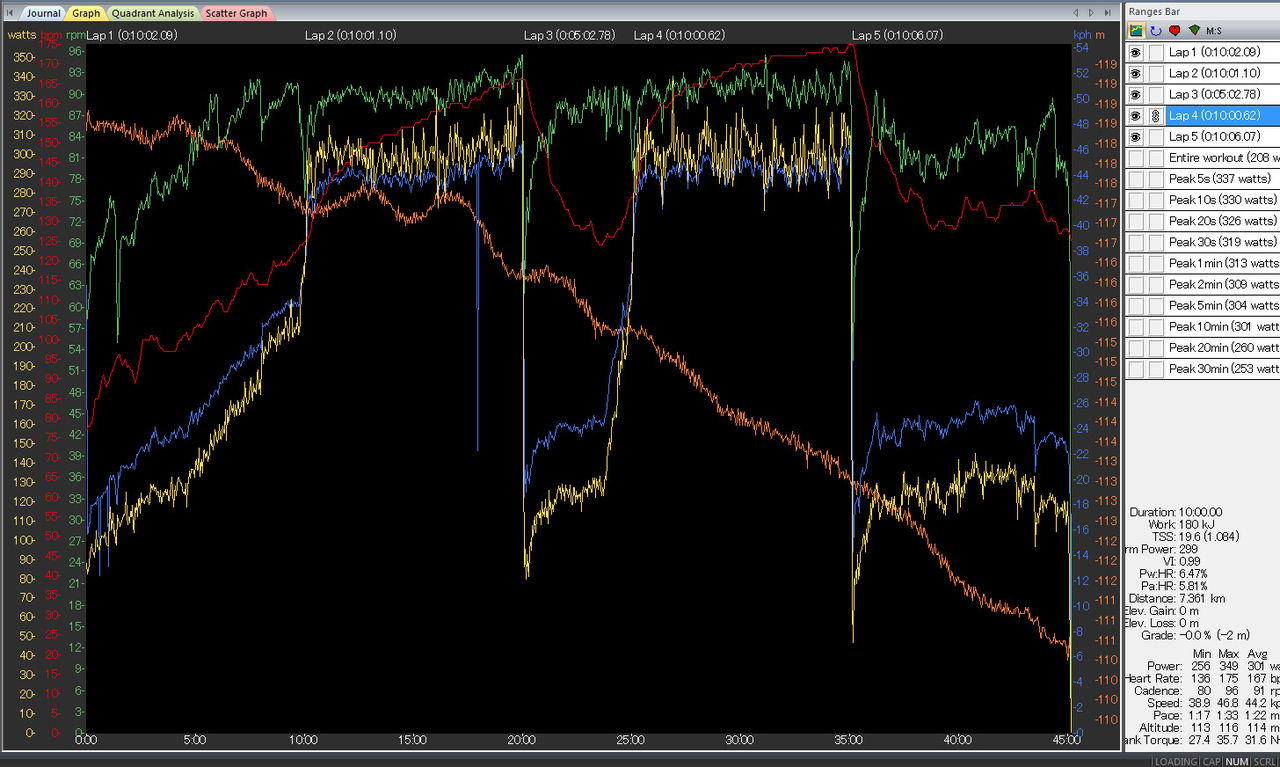Click the link icon on the Lap 4 row
The image size is (1280, 767).
coord(1155,115)
